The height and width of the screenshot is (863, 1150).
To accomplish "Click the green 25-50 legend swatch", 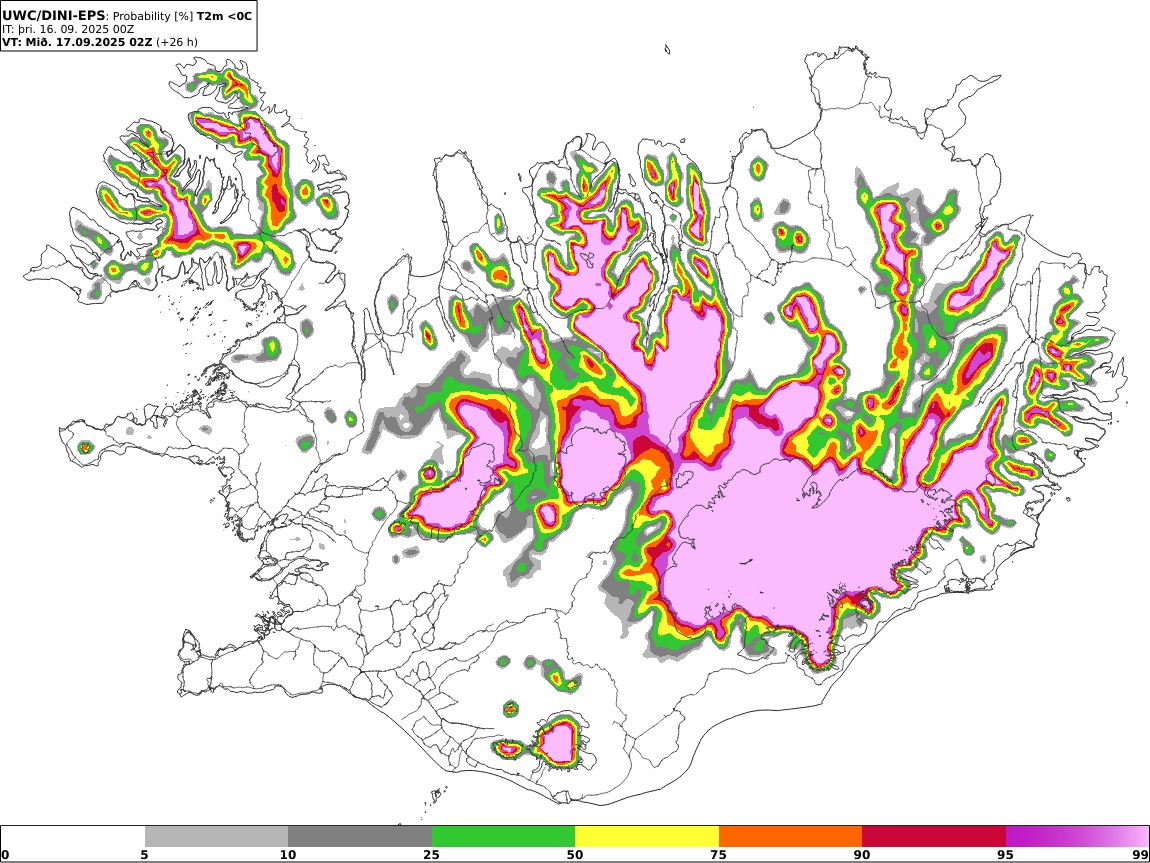I will tap(503, 837).
